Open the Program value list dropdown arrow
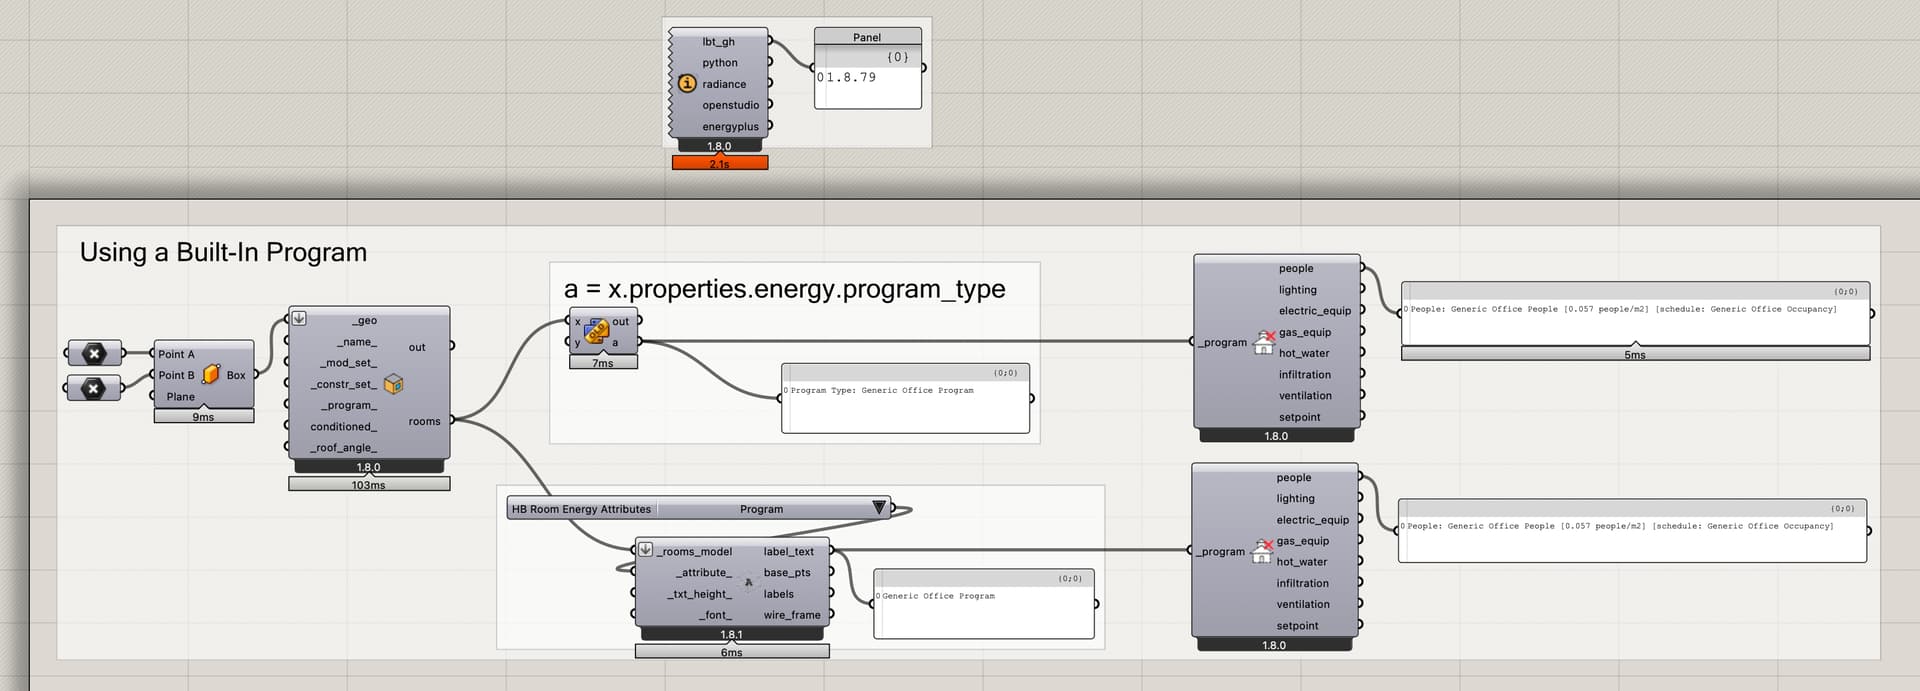Image resolution: width=1920 pixels, height=691 pixels. [x=878, y=508]
